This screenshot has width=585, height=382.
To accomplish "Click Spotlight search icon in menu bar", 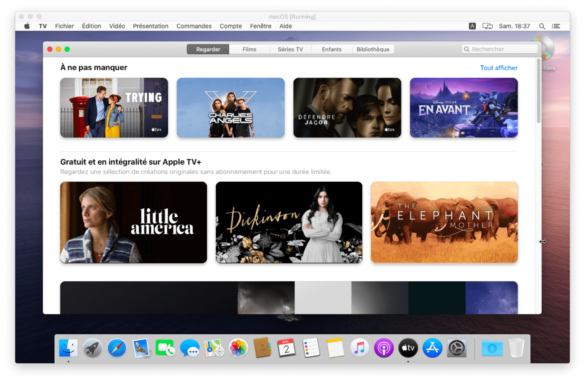I will pyautogui.click(x=542, y=26).
